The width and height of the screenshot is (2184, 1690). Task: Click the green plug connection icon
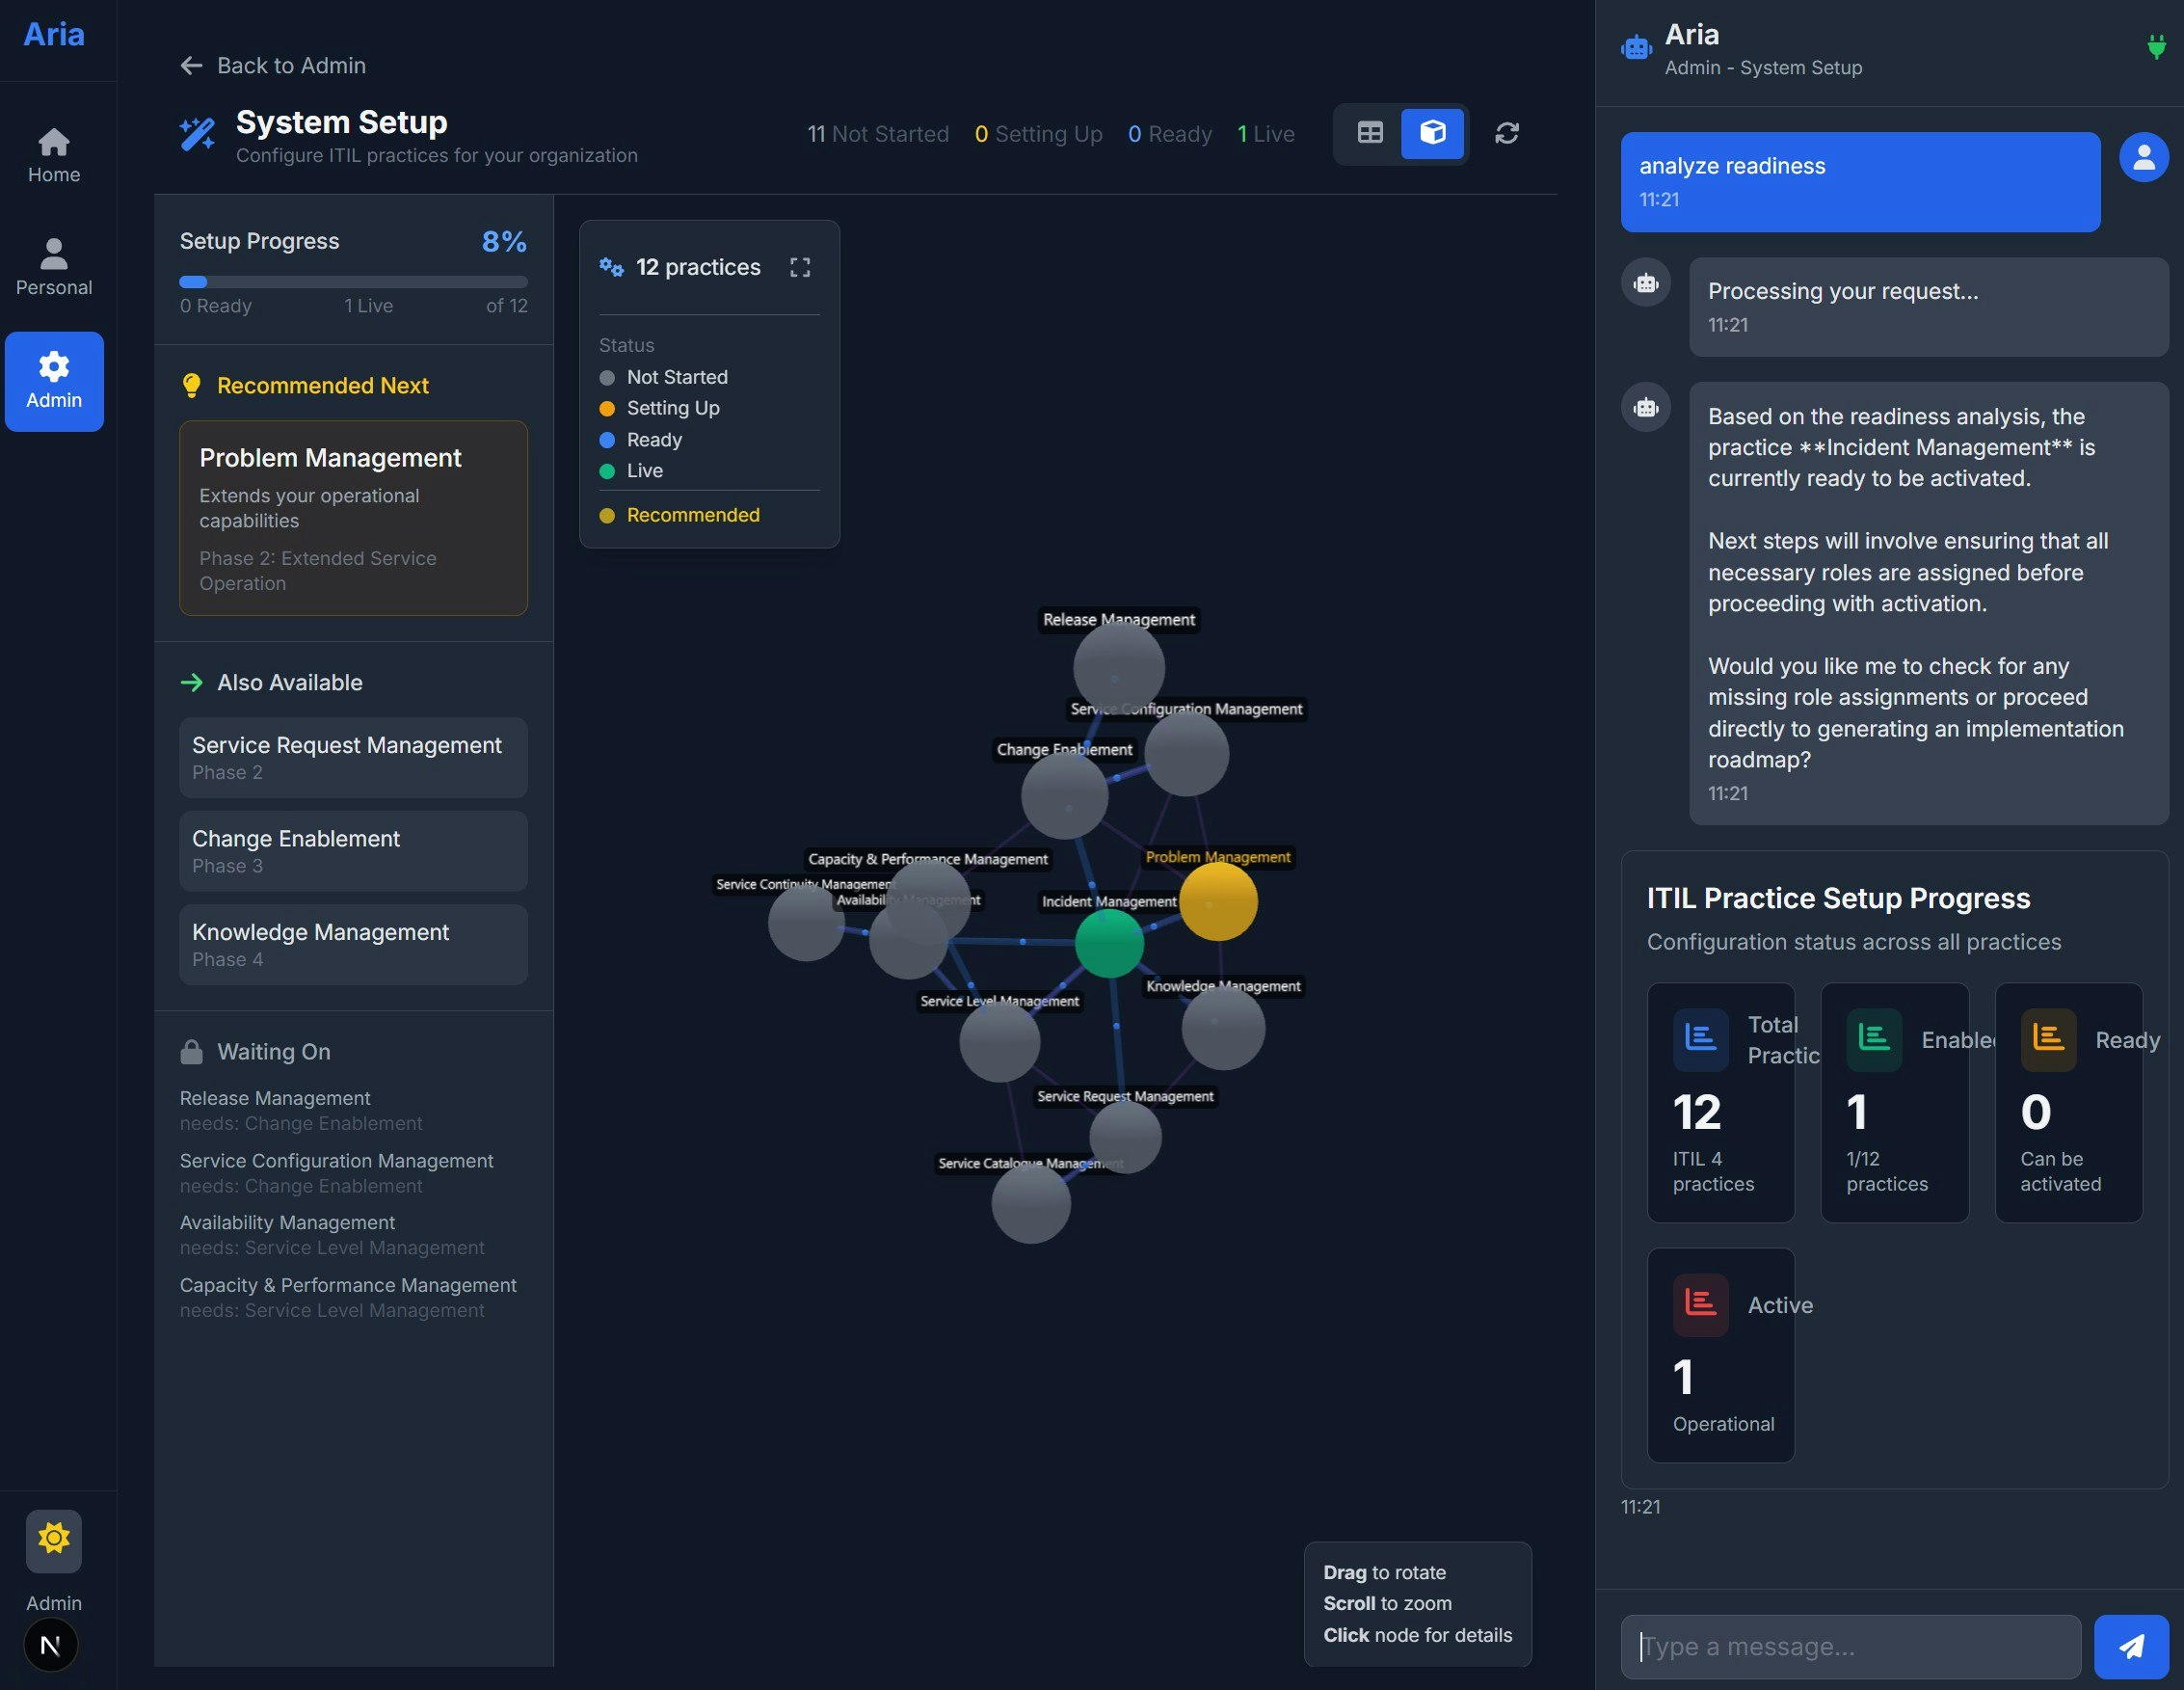[x=2156, y=47]
